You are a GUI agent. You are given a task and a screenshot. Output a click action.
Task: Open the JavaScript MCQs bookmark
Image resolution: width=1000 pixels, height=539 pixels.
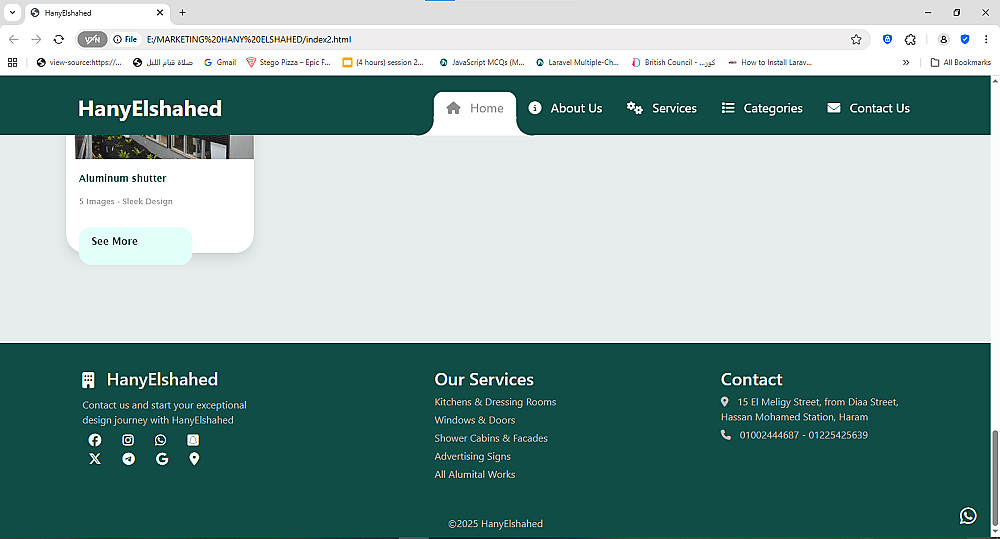(x=482, y=63)
